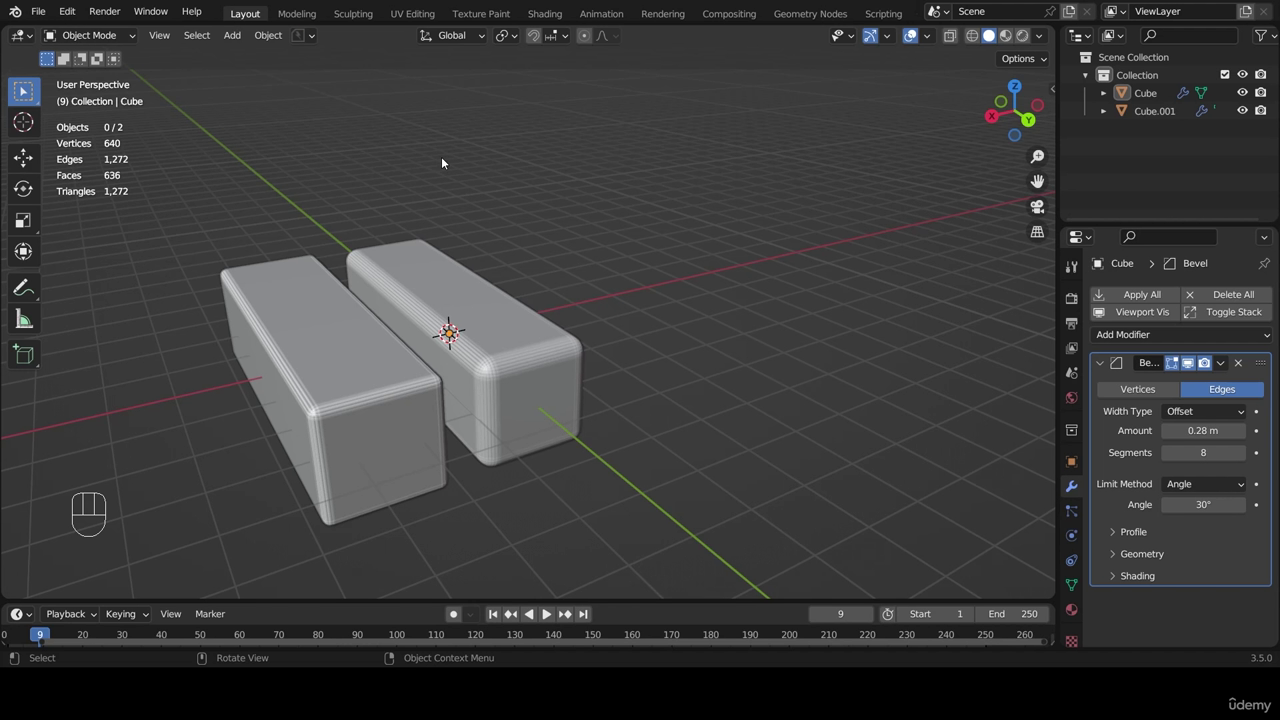
Task: Hide Cube.001 in the outliner
Action: [1242, 111]
